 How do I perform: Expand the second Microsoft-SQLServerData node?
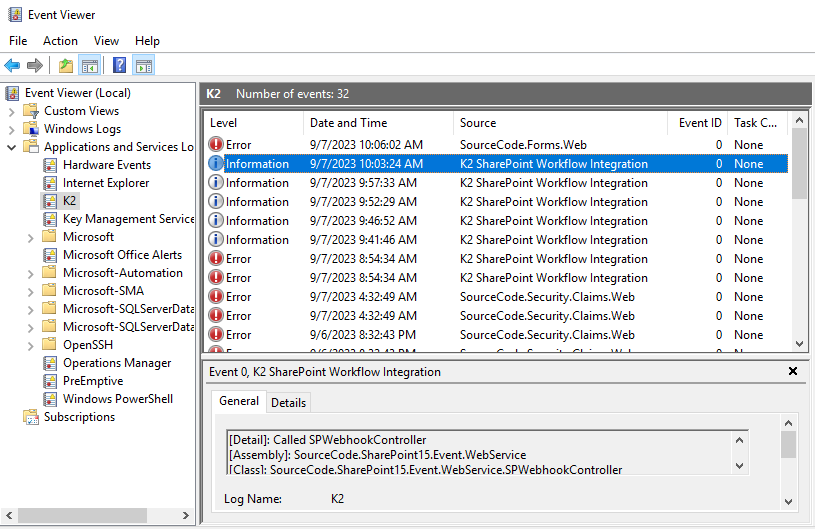pyautogui.click(x=31, y=328)
